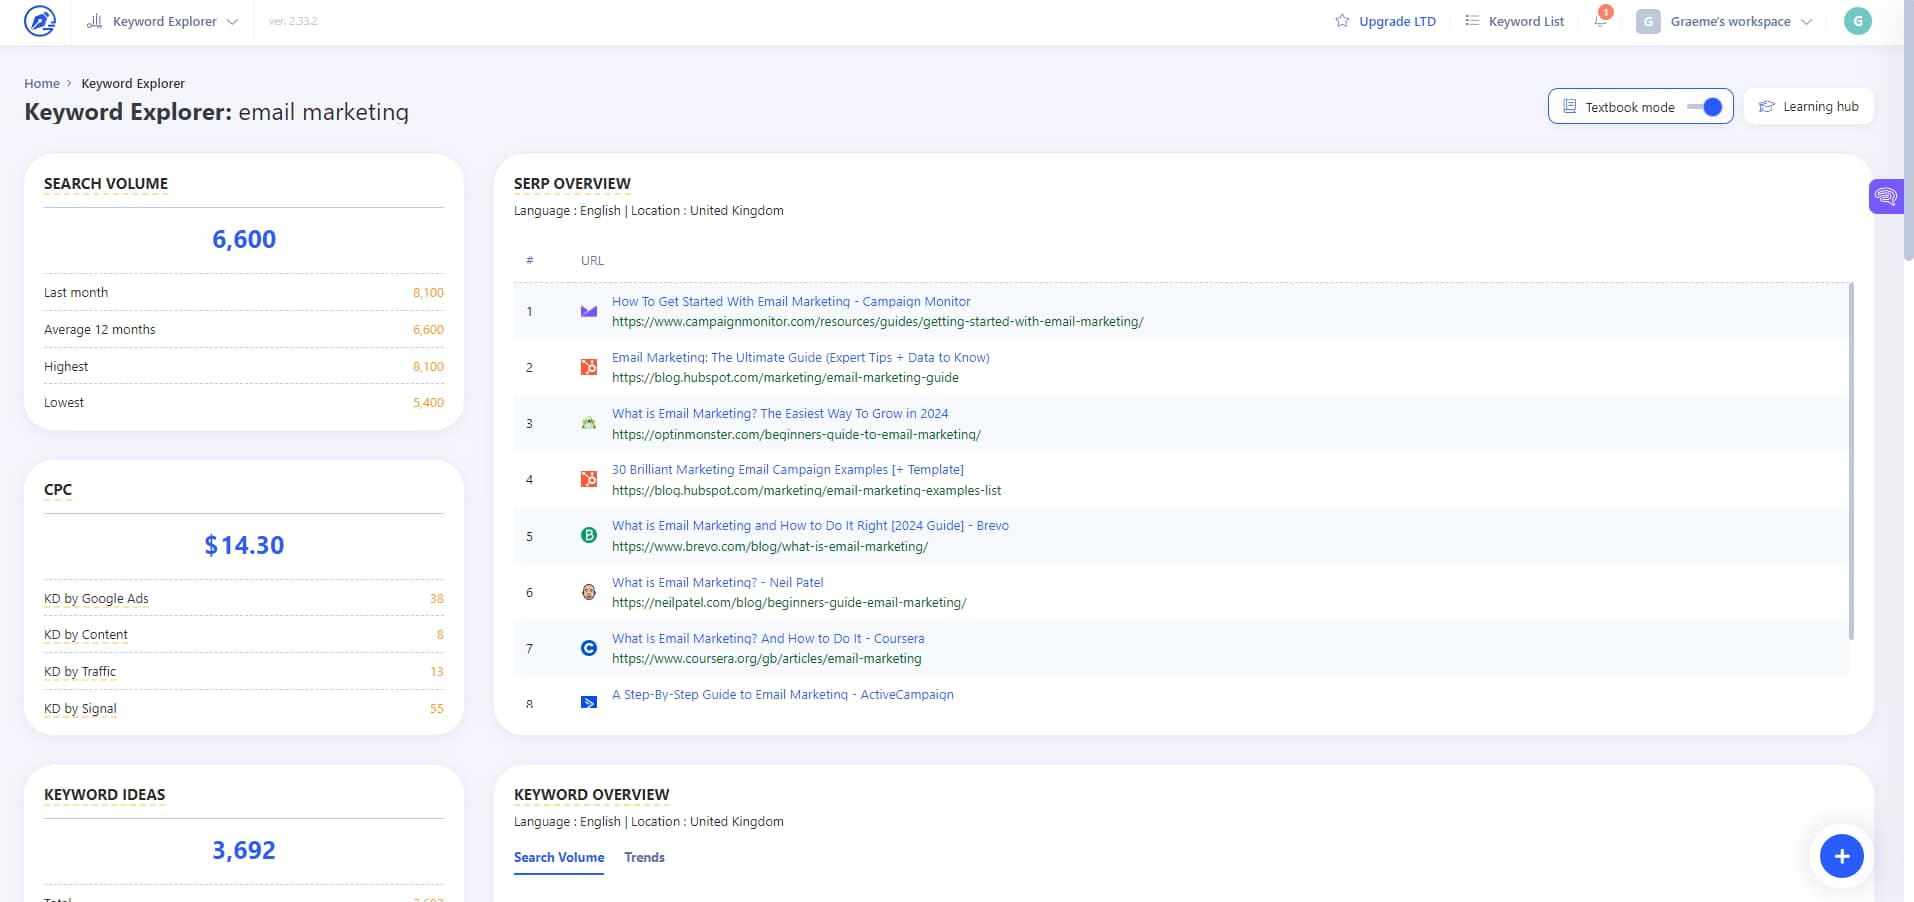Open the Learning hub
The width and height of the screenshot is (1914, 902).
(1808, 106)
